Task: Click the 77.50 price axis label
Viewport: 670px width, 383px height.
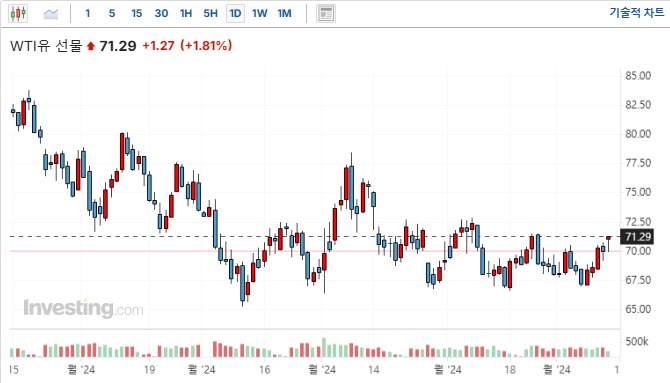Action: [x=638, y=163]
